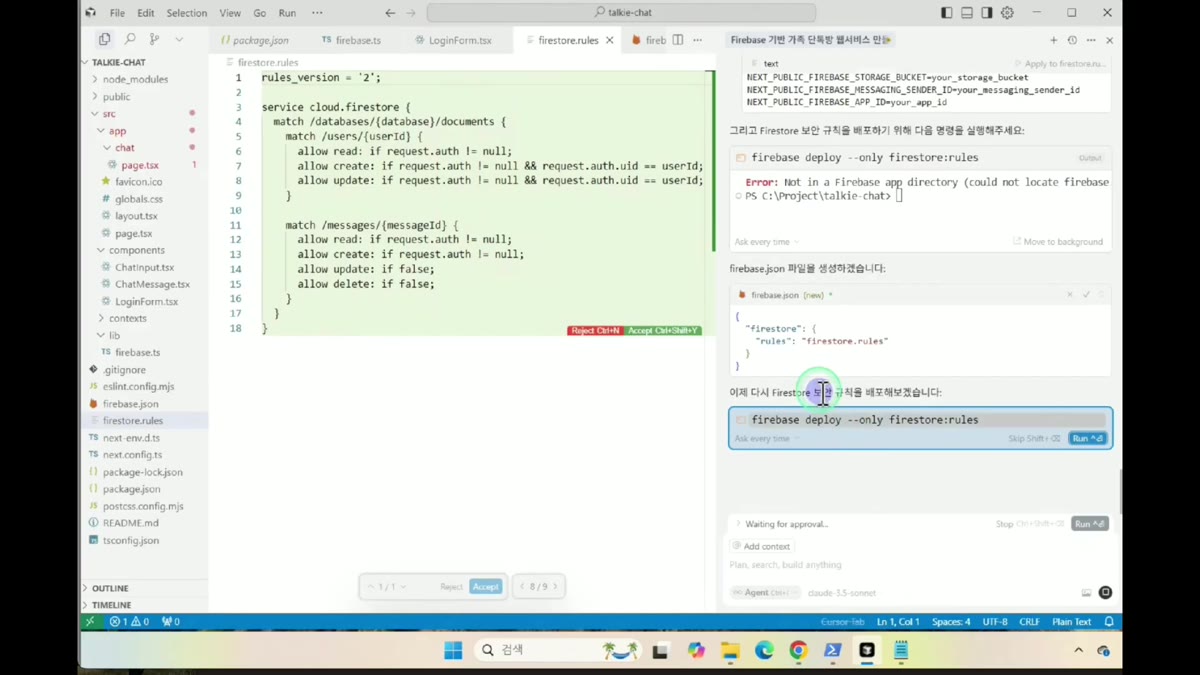
Task: Click the talkie-chat command search box
Action: [x=621, y=13]
